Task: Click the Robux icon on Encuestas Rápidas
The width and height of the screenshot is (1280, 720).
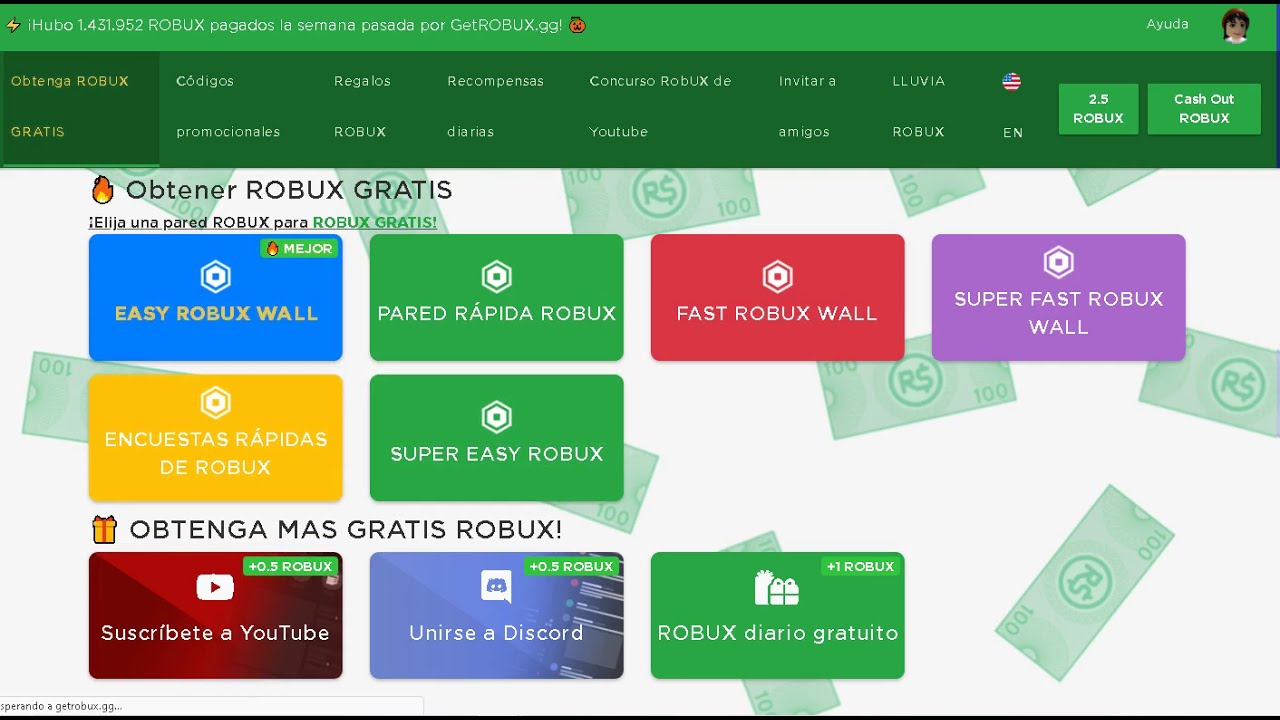Action: [x=215, y=402]
